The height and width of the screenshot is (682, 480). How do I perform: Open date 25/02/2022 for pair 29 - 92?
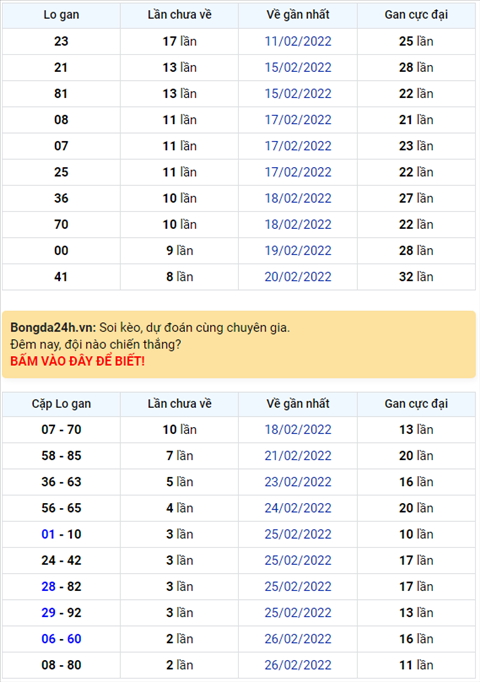point(298,612)
